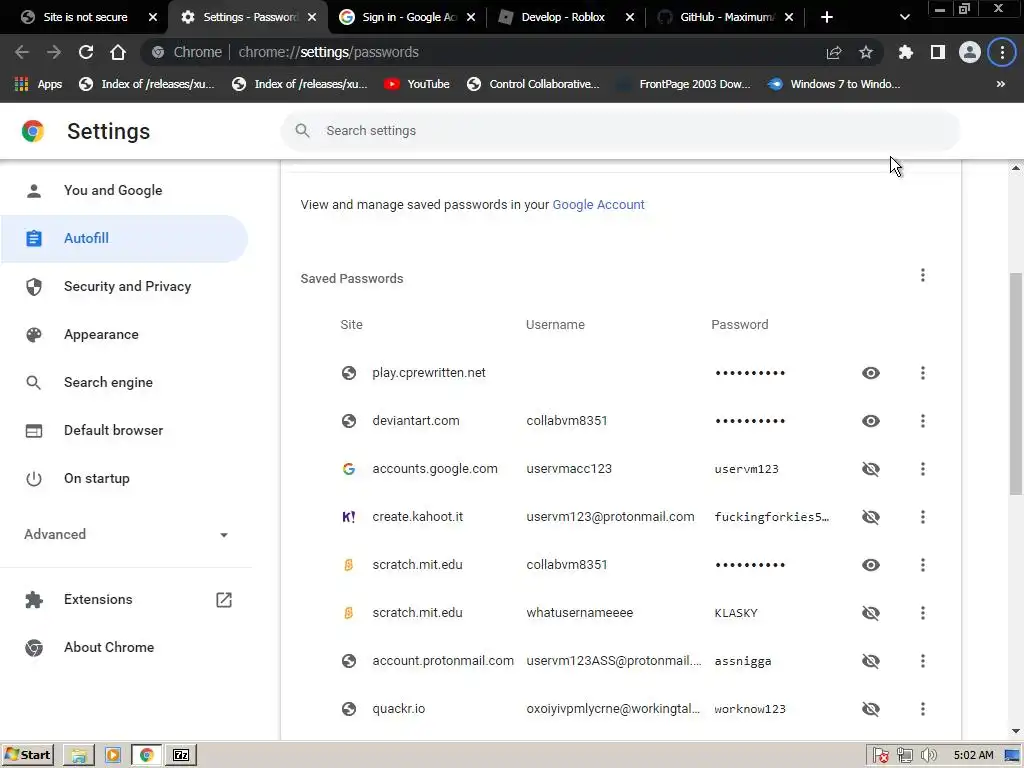Hide the create.kahoot.it password

[x=871, y=517]
